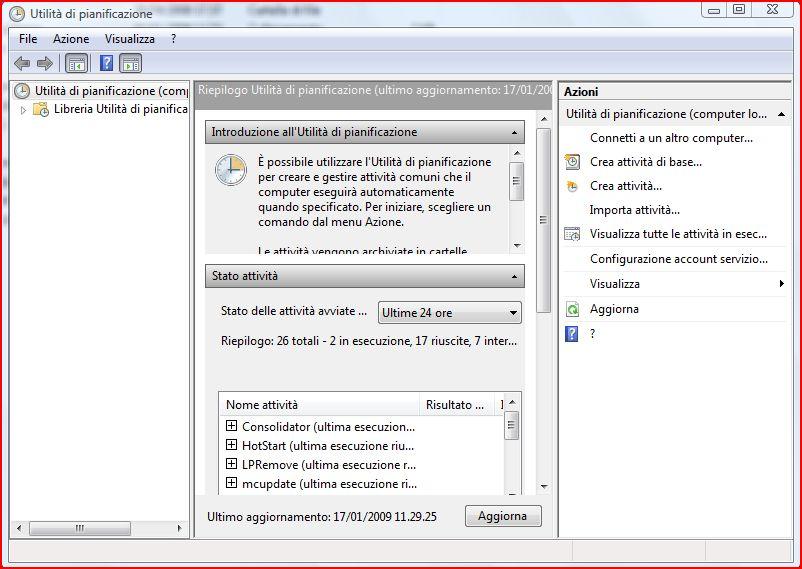Click the clock icon beside Crea attività di base
This screenshot has height=569, width=802.
[572, 162]
